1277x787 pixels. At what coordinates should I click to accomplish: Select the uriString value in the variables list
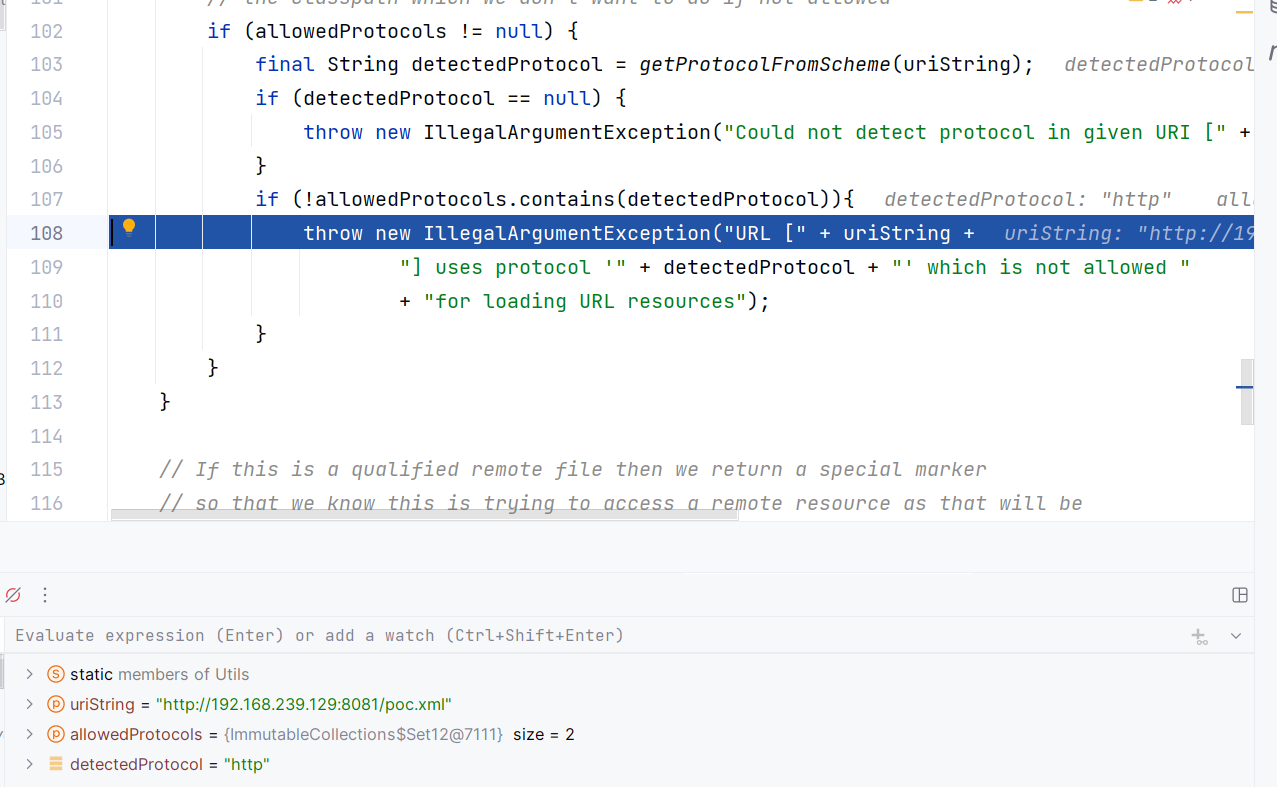(x=304, y=704)
